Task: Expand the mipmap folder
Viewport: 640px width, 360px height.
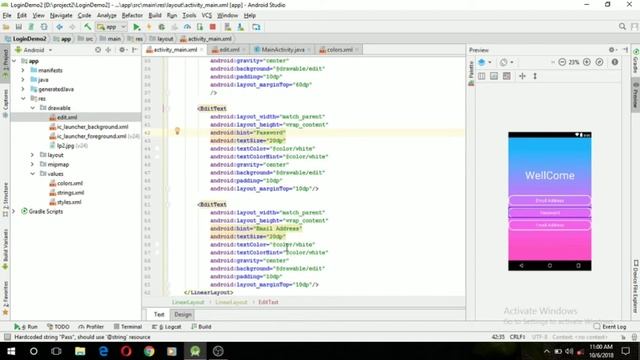Action: point(32,164)
